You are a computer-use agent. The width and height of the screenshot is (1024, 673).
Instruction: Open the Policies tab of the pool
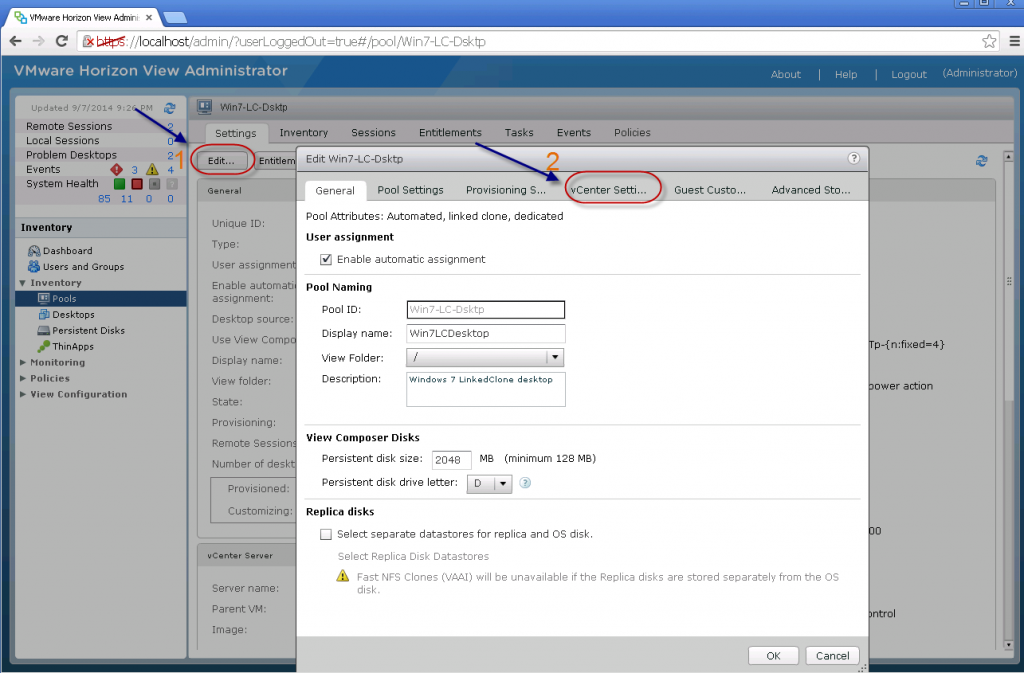(x=632, y=133)
